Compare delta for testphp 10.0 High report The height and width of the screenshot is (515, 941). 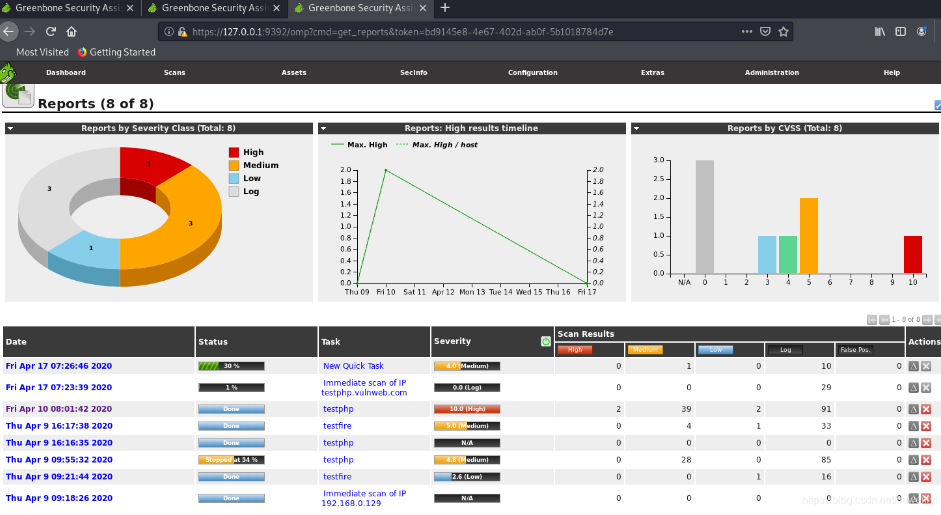click(913, 409)
